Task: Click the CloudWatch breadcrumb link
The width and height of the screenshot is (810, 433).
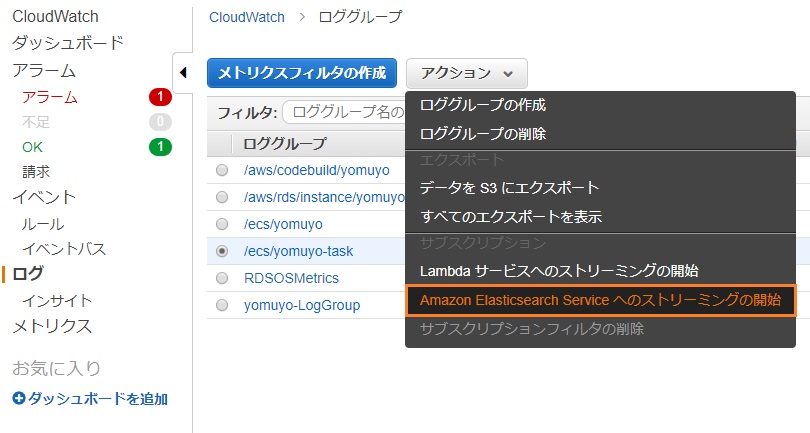Action: pyautogui.click(x=247, y=17)
